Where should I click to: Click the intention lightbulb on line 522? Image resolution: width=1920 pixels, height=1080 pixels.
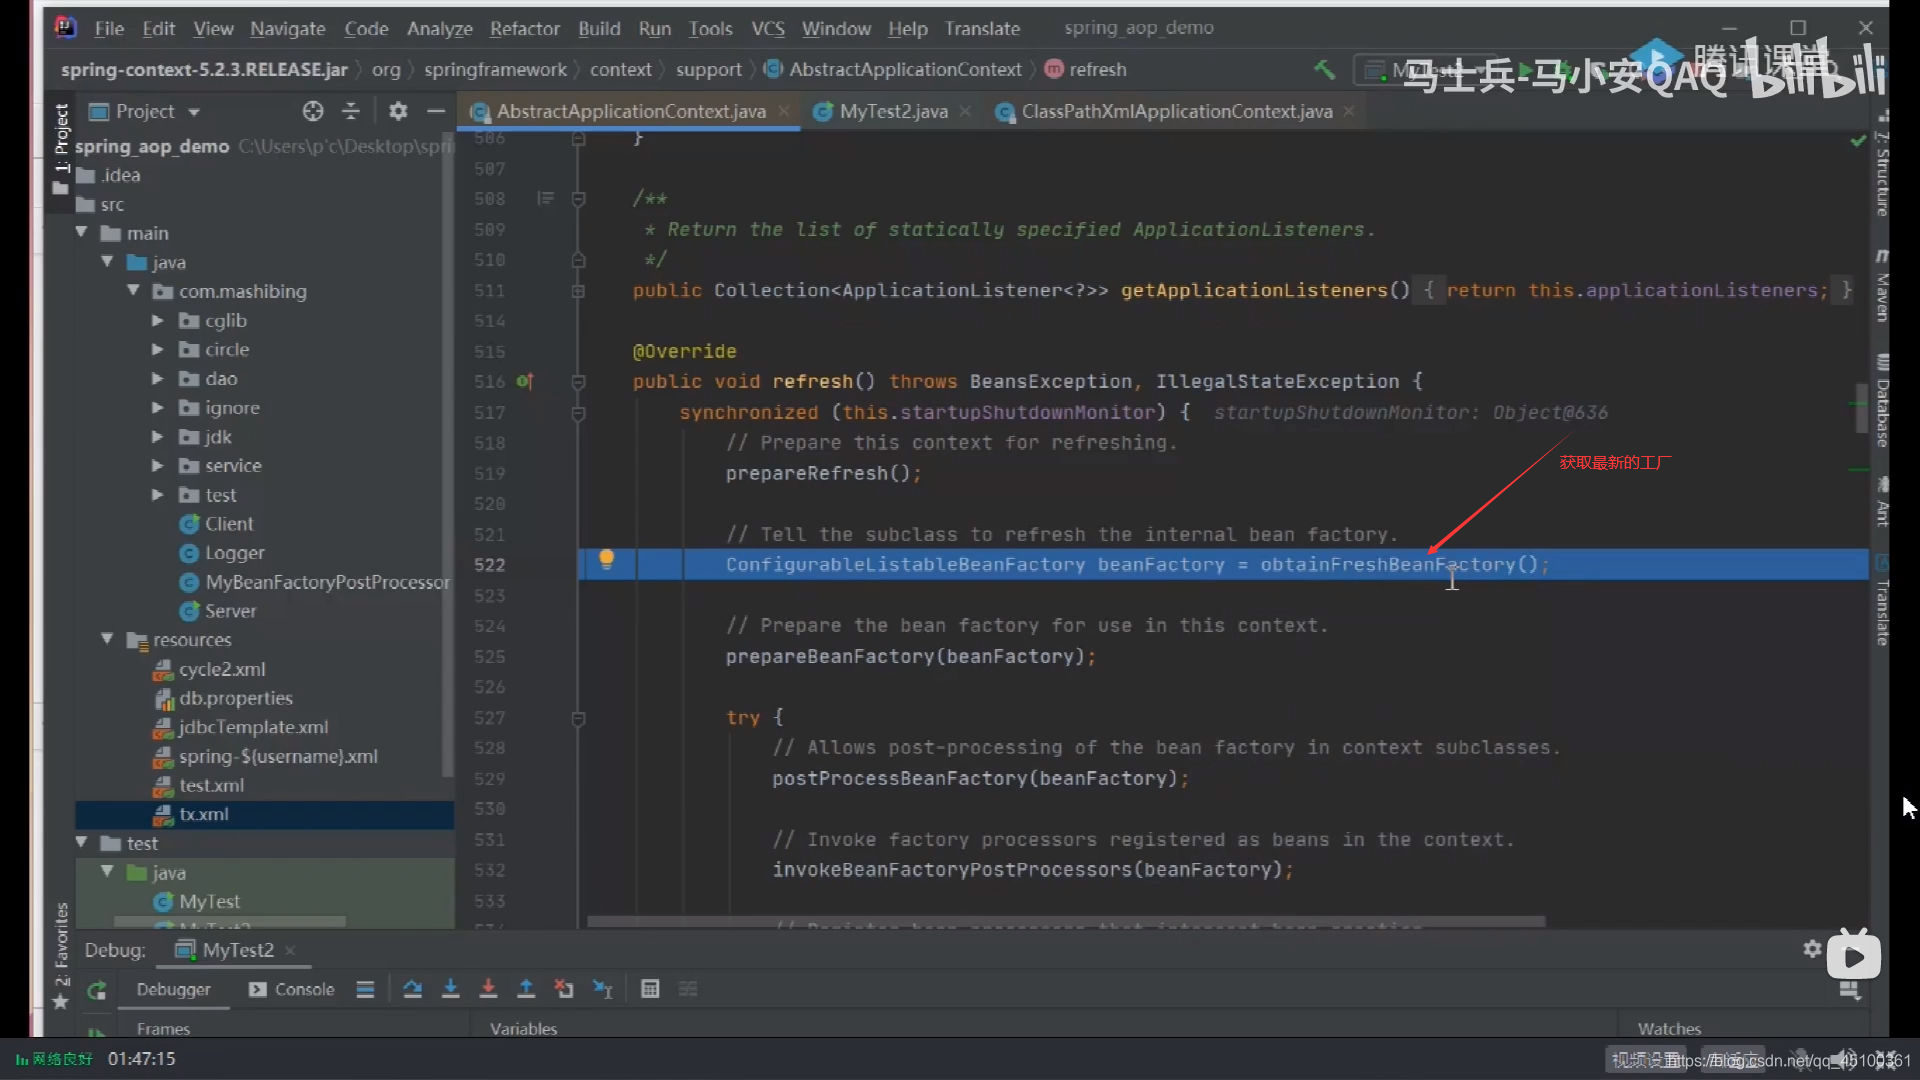(606, 560)
